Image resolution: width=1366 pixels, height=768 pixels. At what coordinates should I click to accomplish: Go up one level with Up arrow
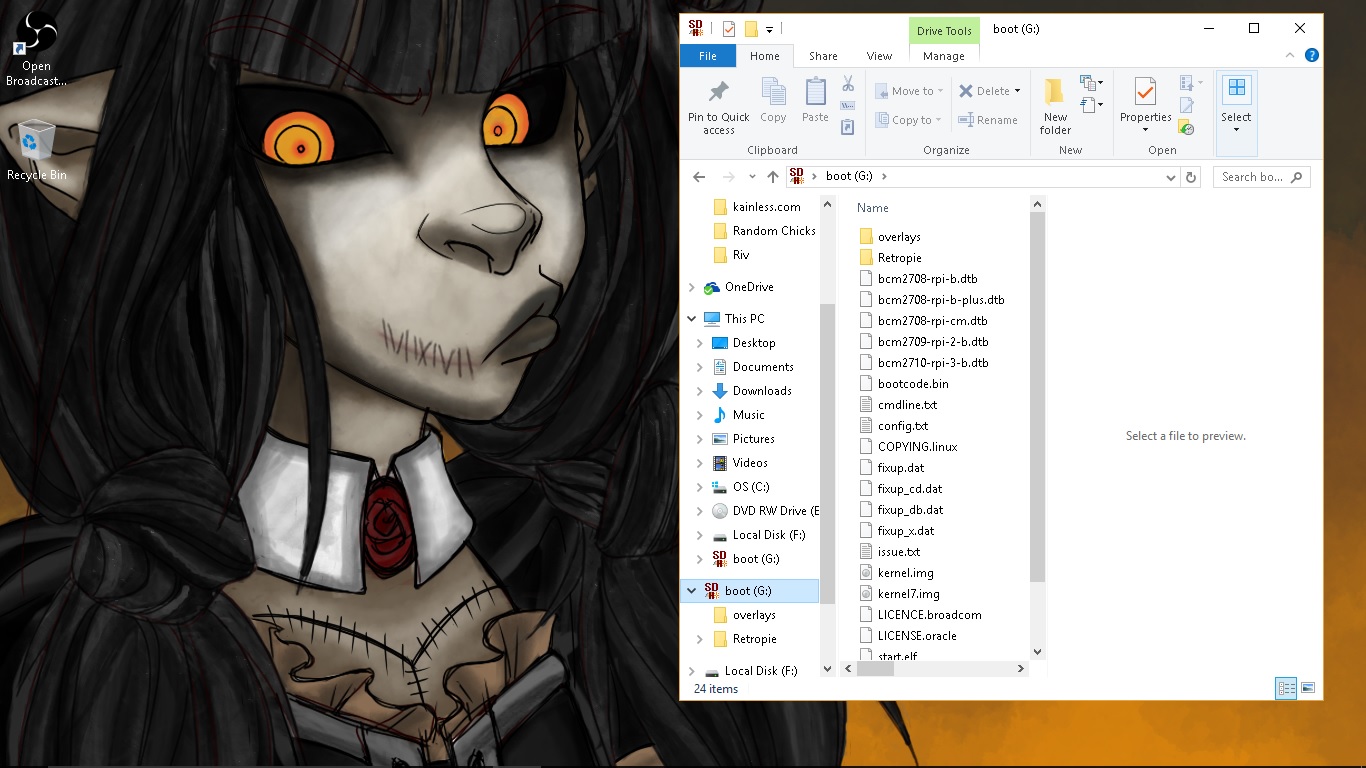point(772,177)
